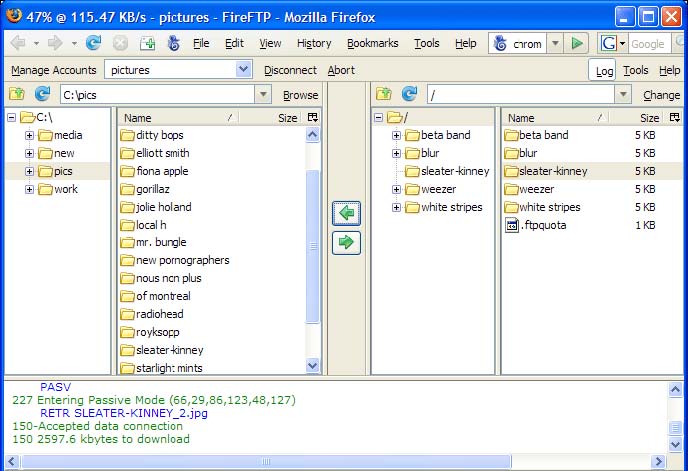Abort the current transfer
688x471 pixels.
(341, 70)
